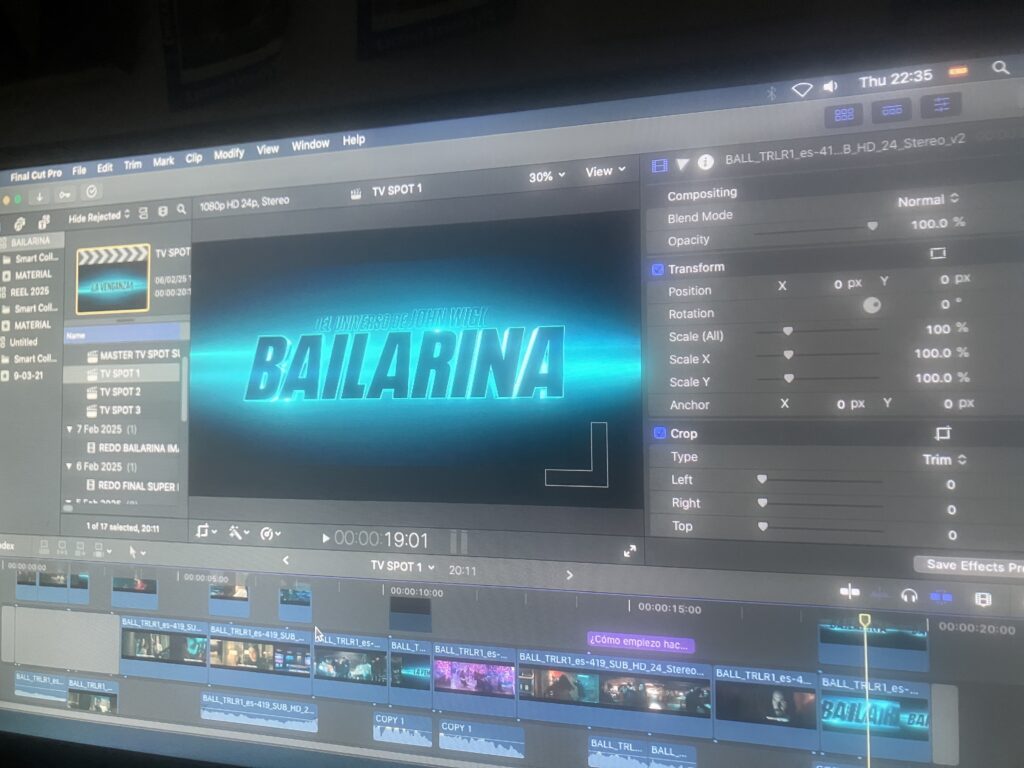Image resolution: width=1024 pixels, height=768 pixels.
Task: Click the browser search magnifier icon
Action: coord(181,210)
